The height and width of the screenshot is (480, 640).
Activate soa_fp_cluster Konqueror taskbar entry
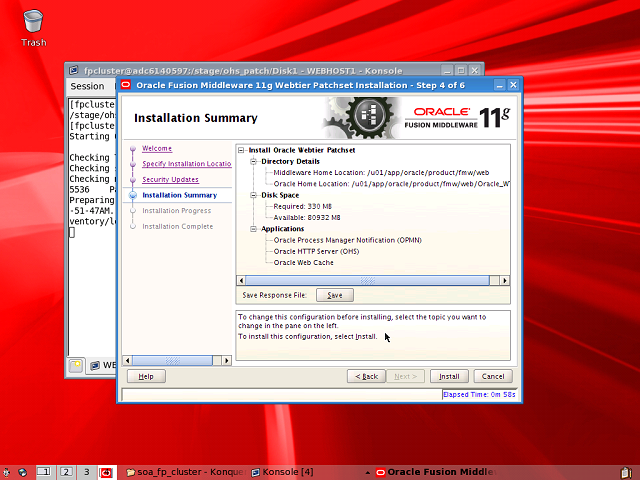185,472
